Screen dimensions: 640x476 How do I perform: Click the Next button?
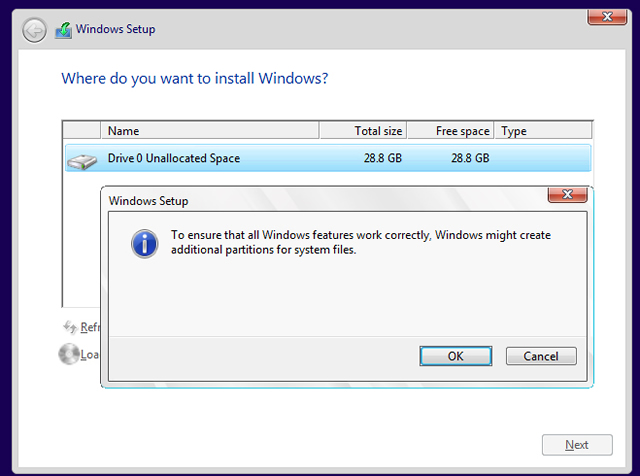coord(577,445)
